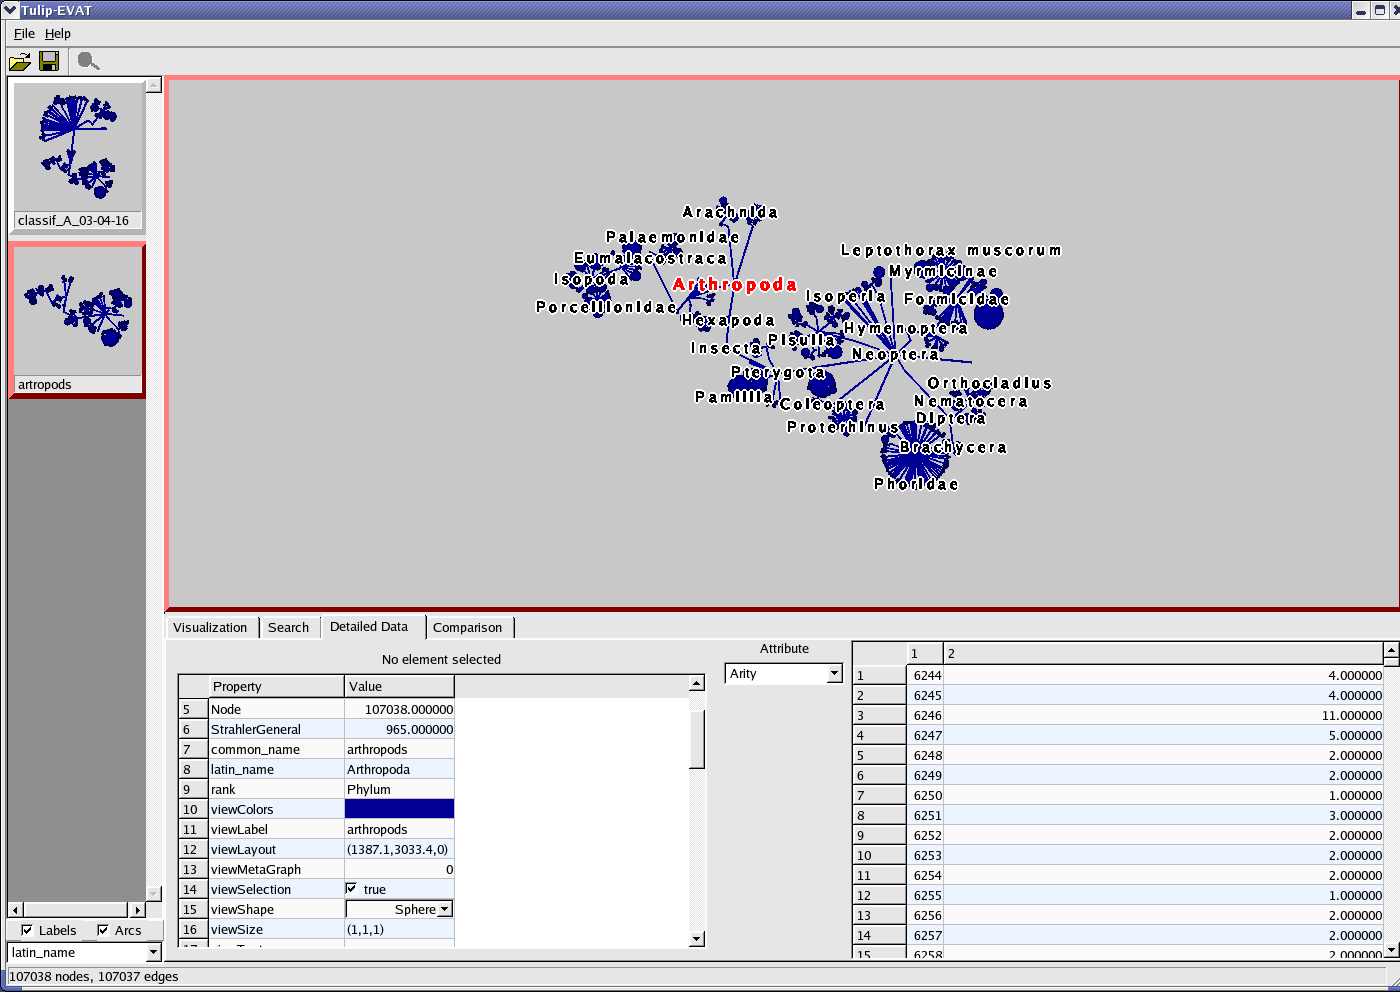The width and height of the screenshot is (1400, 992).
Task: Click the save floppy disk icon
Action: (x=49, y=62)
